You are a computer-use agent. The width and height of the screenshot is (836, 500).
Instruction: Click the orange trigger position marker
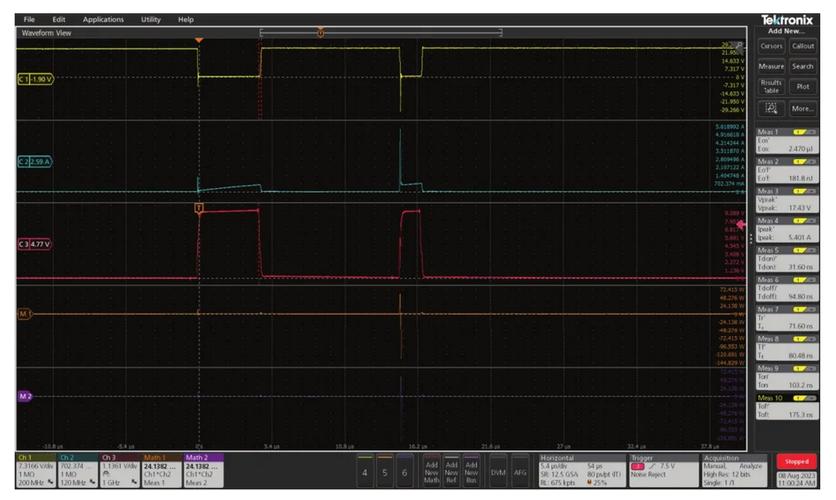pyautogui.click(x=199, y=41)
